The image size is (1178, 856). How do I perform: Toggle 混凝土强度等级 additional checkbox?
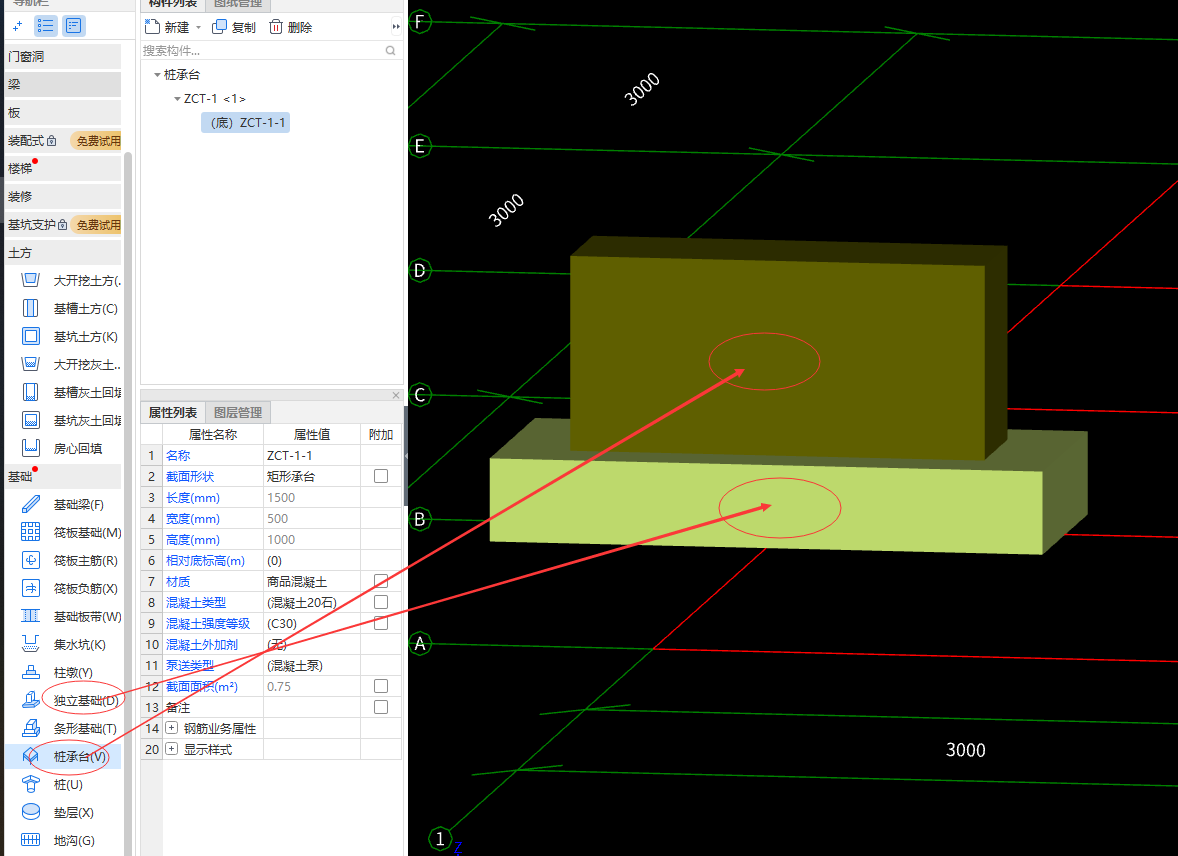tap(381, 623)
